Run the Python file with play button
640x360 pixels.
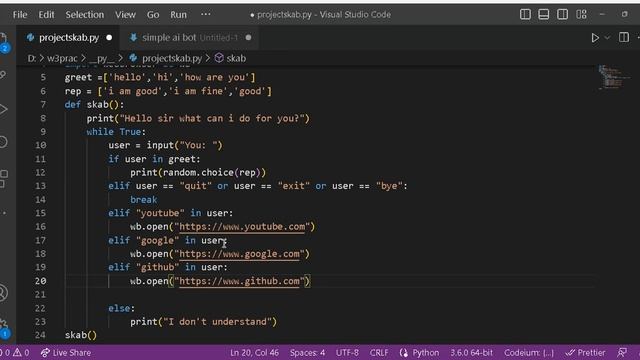pyautogui.click(x=595, y=38)
